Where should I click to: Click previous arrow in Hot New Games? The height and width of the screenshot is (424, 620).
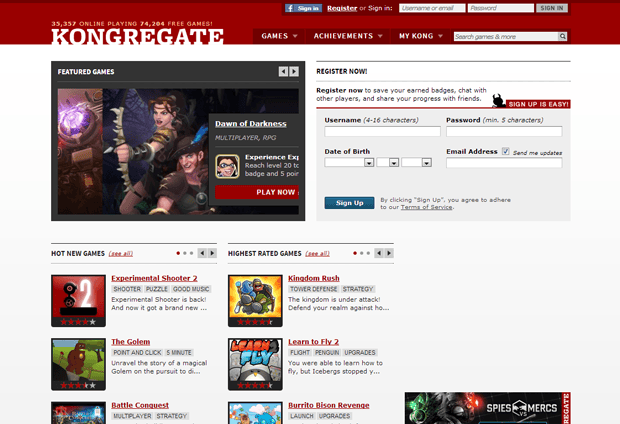(202, 253)
